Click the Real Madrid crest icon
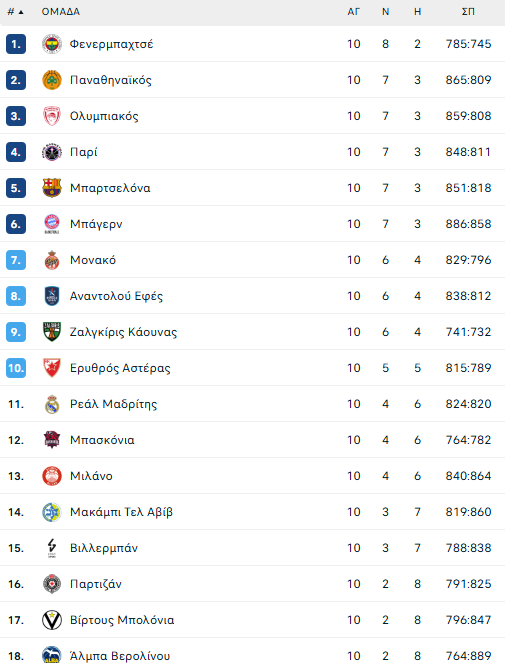 tap(52, 404)
